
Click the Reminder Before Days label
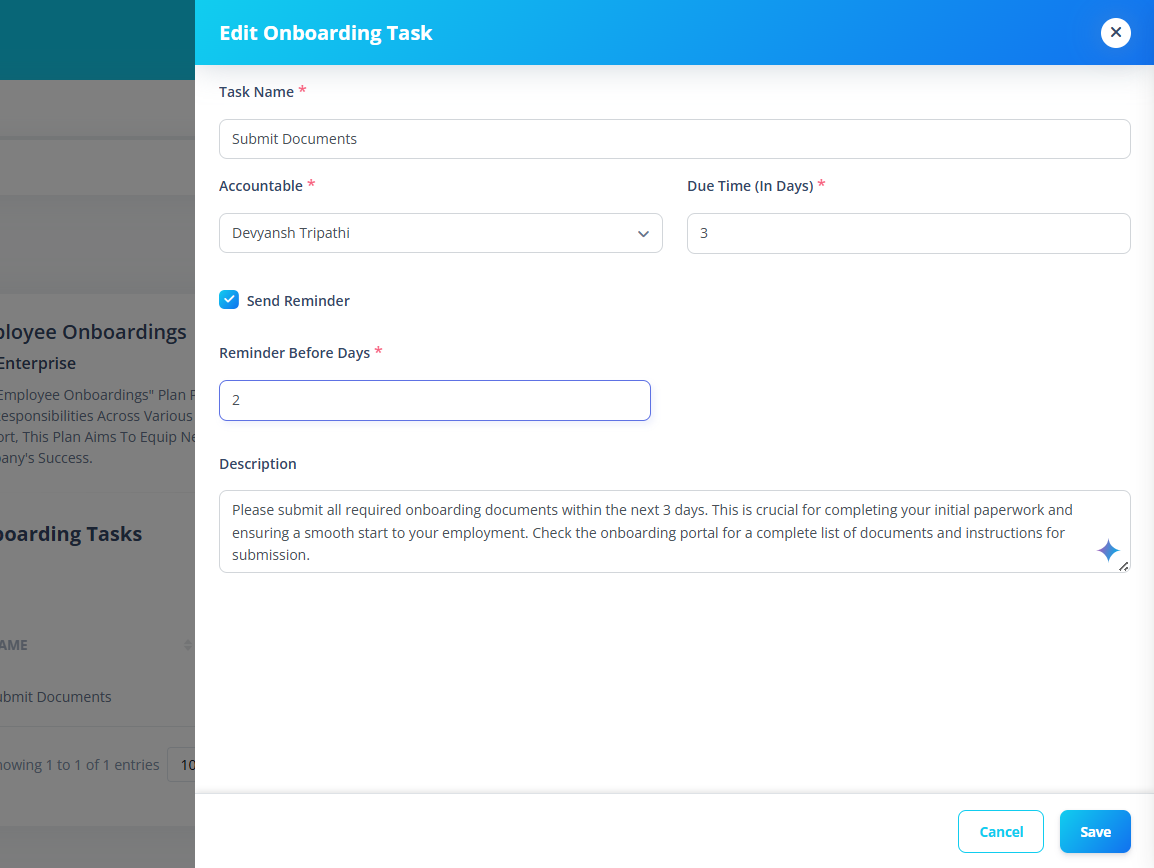(294, 353)
